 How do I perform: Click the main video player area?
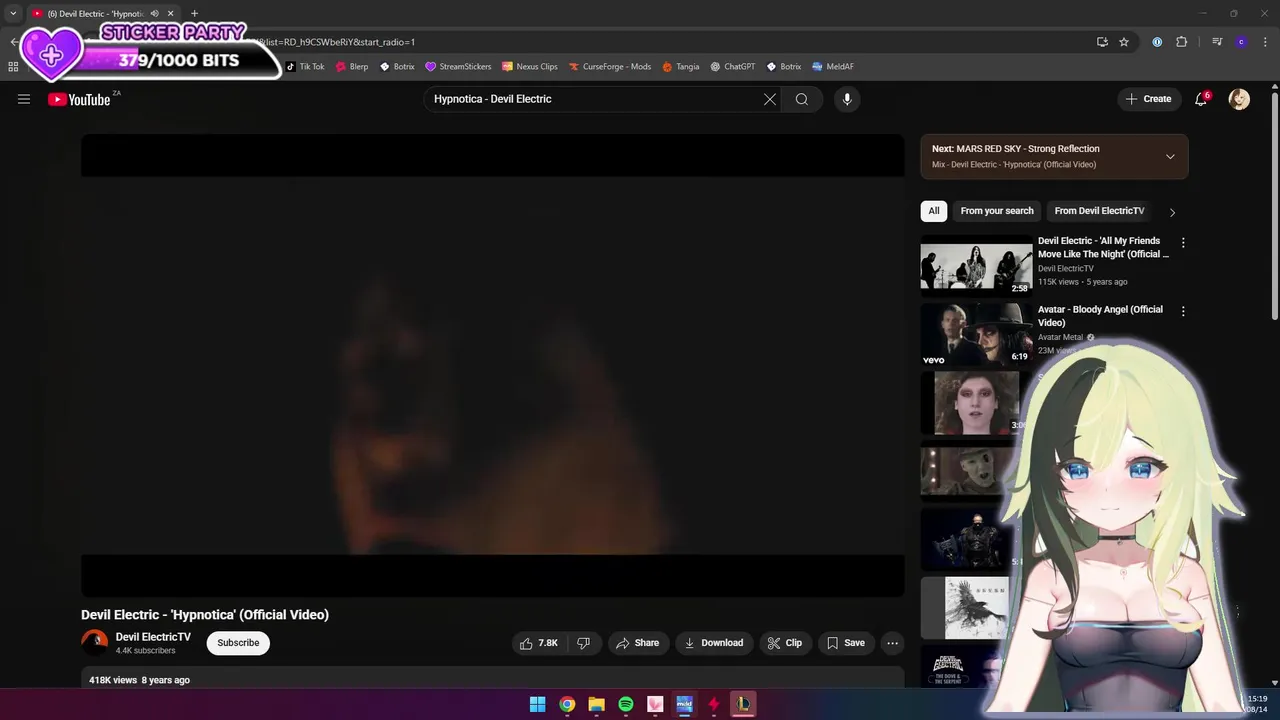tap(493, 365)
